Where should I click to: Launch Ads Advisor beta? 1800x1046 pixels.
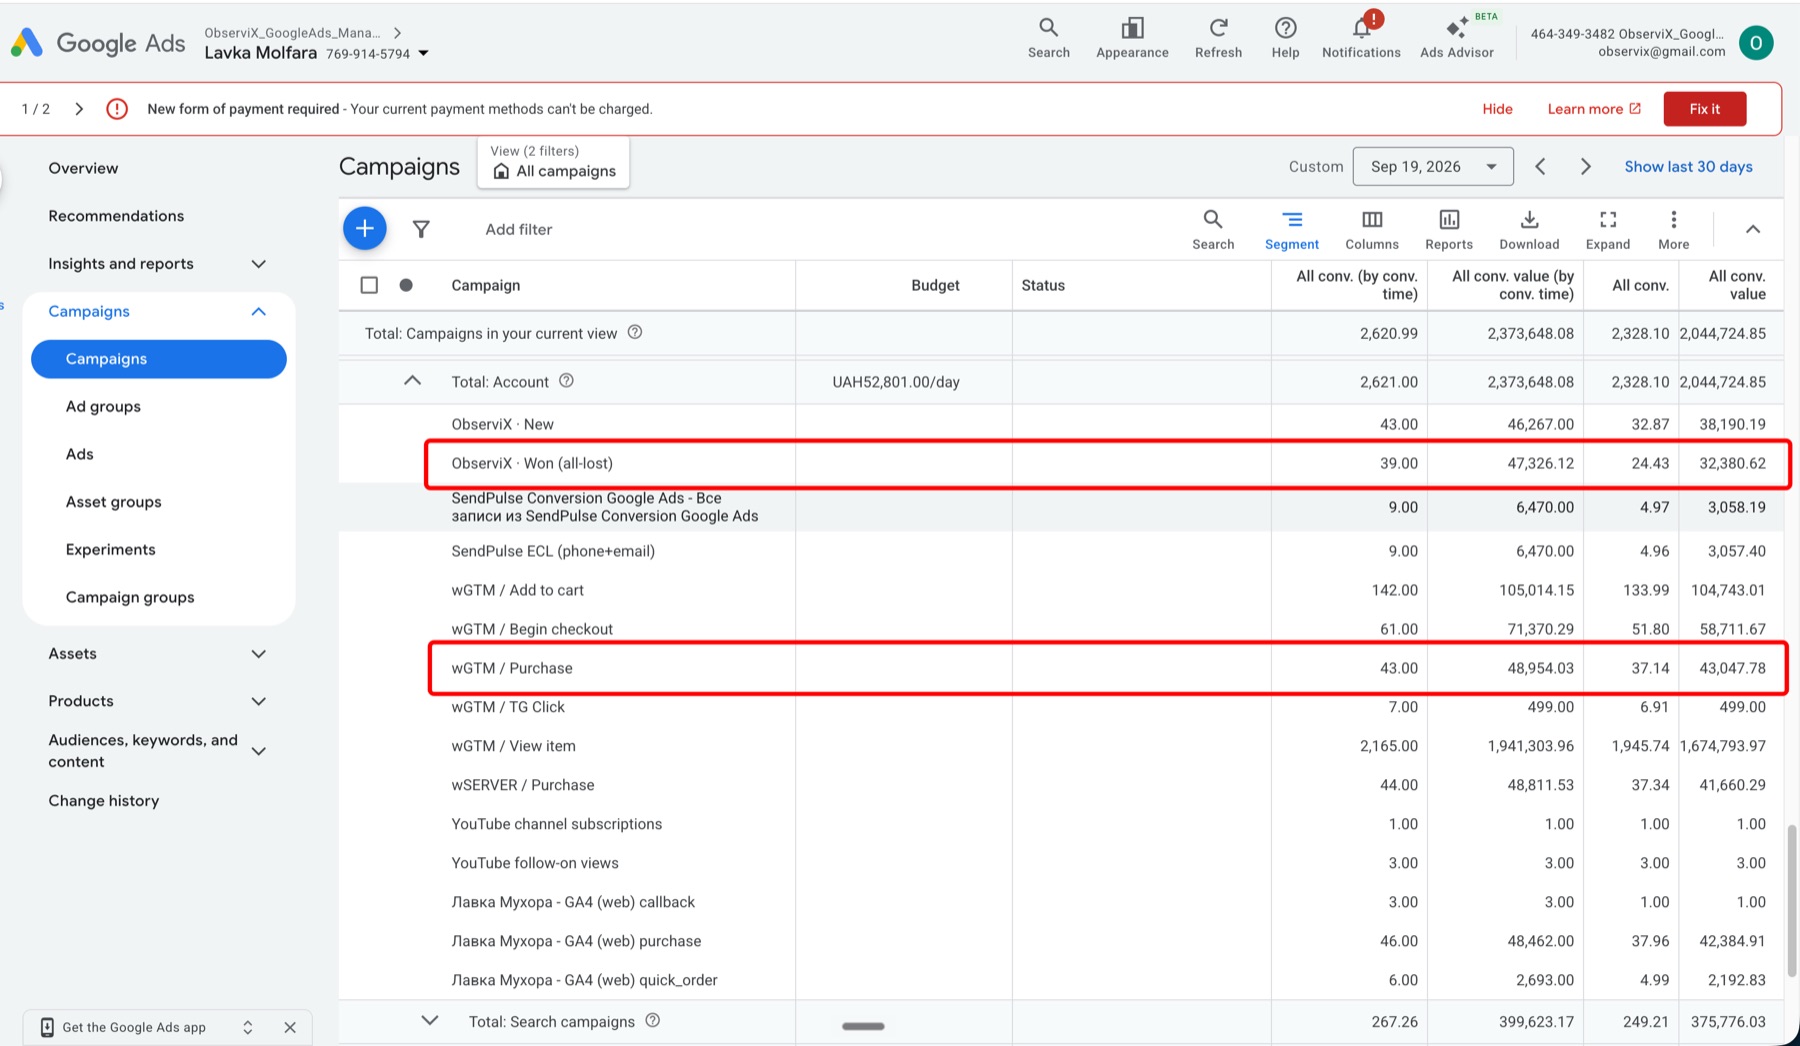click(x=1457, y=38)
